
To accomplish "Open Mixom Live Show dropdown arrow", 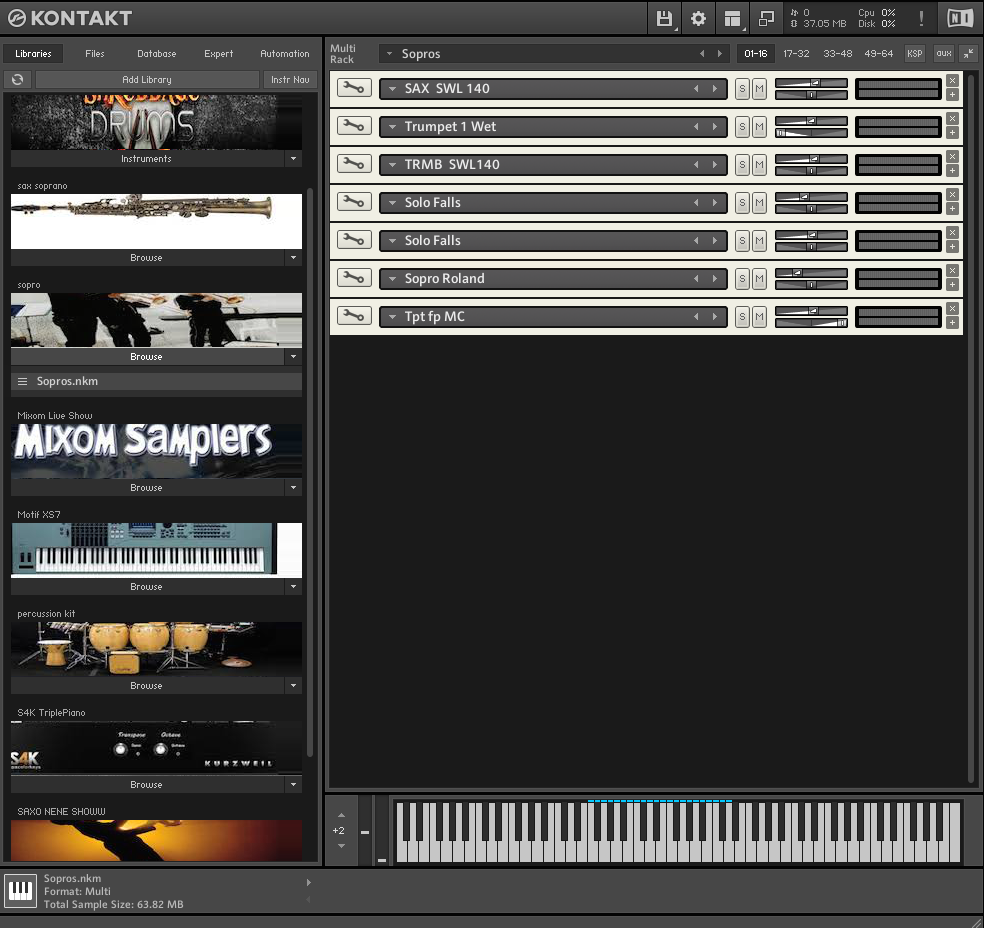I will pos(293,488).
